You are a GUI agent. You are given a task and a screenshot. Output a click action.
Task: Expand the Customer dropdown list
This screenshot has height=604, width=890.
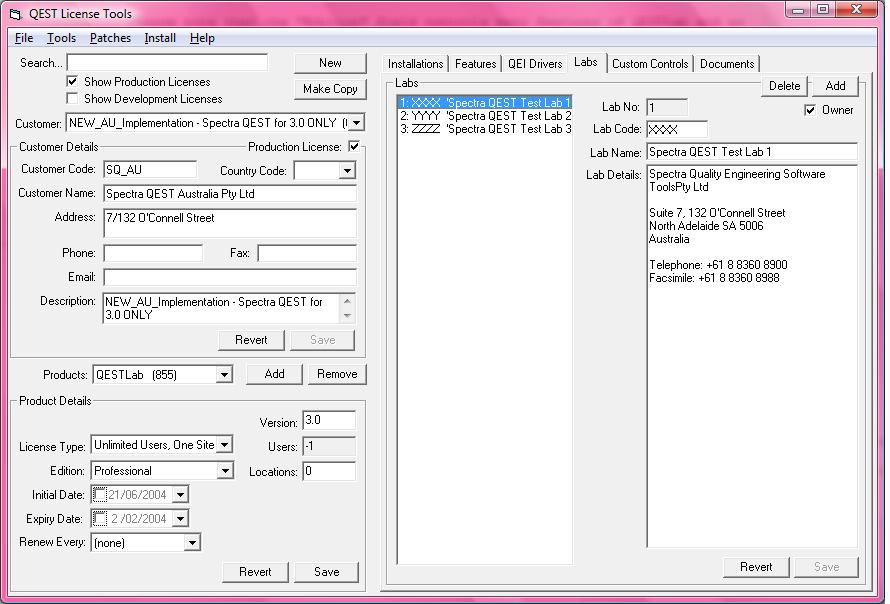(355, 123)
